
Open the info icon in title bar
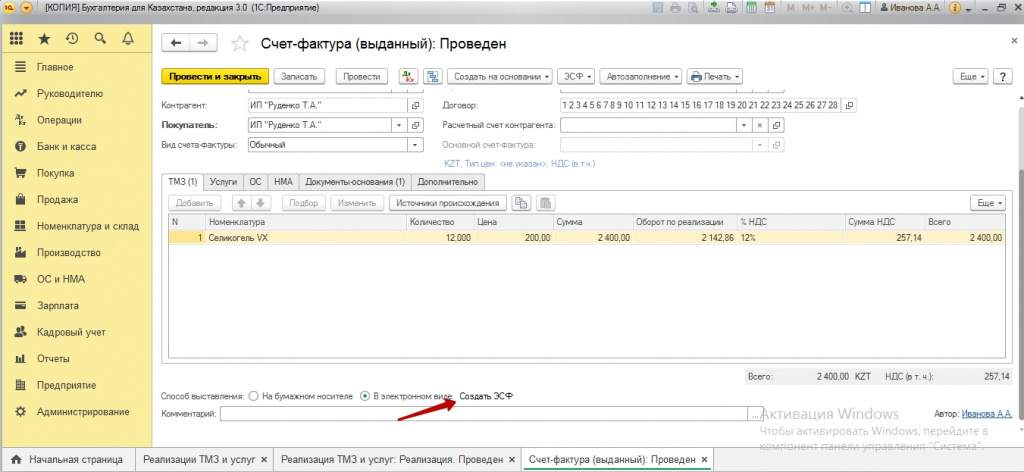click(955, 8)
